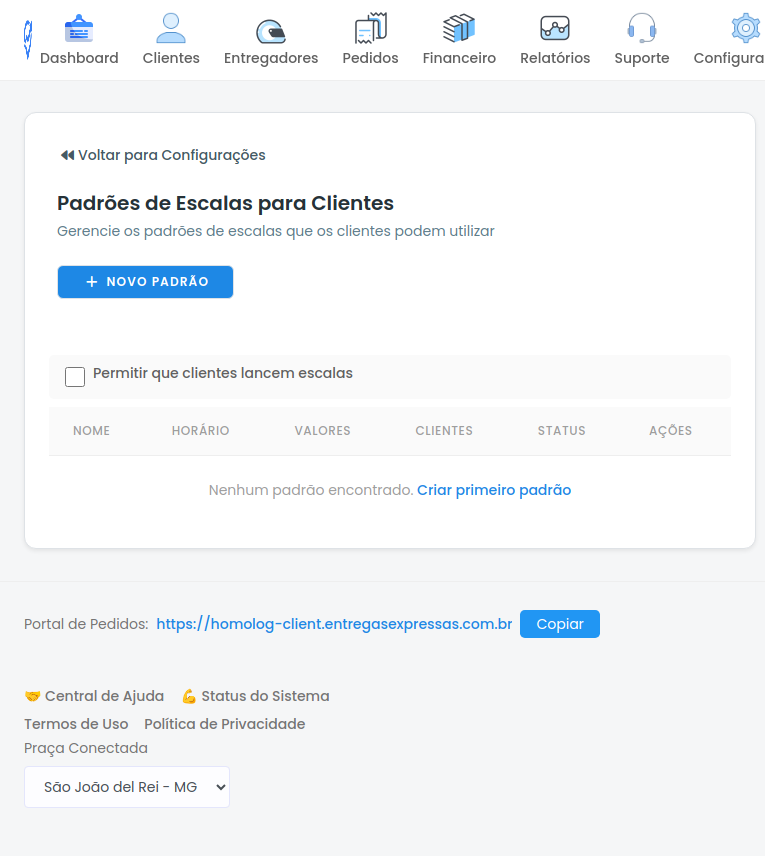
Task: Follow the 'Criar primeiro padrão' link
Action: tap(494, 489)
